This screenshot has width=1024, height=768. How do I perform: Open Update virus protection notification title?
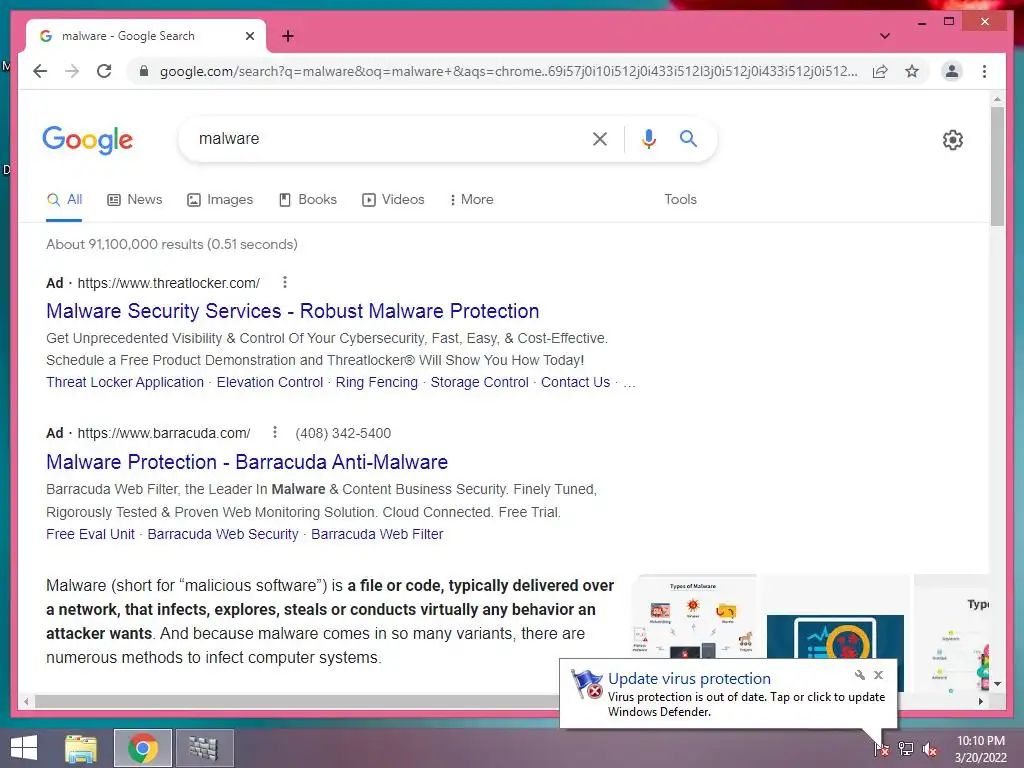click(x=689, y=679)
